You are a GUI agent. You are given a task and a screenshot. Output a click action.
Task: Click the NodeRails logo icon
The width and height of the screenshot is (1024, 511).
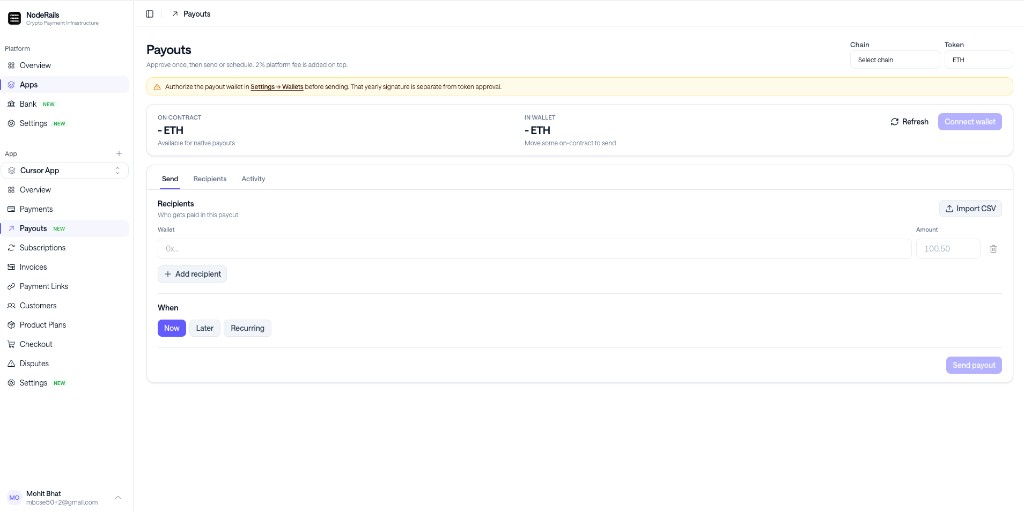pos(14,18)
